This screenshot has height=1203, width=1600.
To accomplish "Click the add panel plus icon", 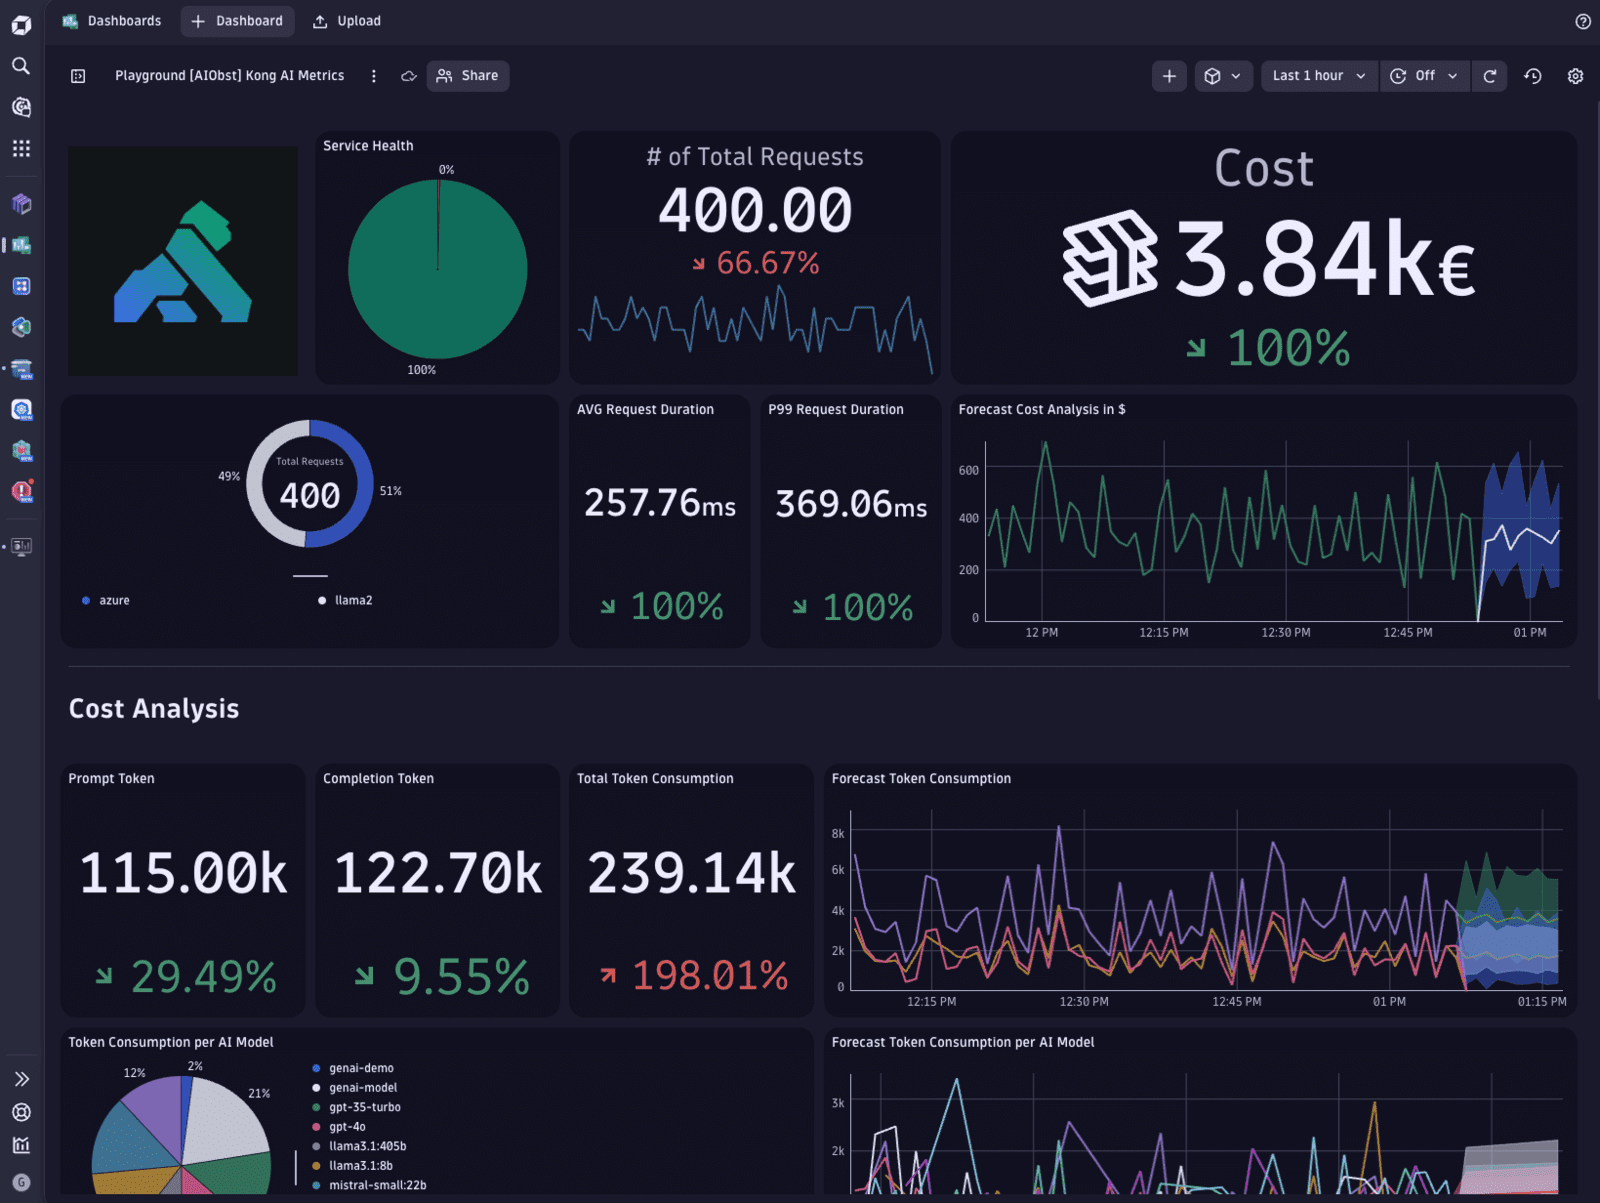I will click(1169, 75).
